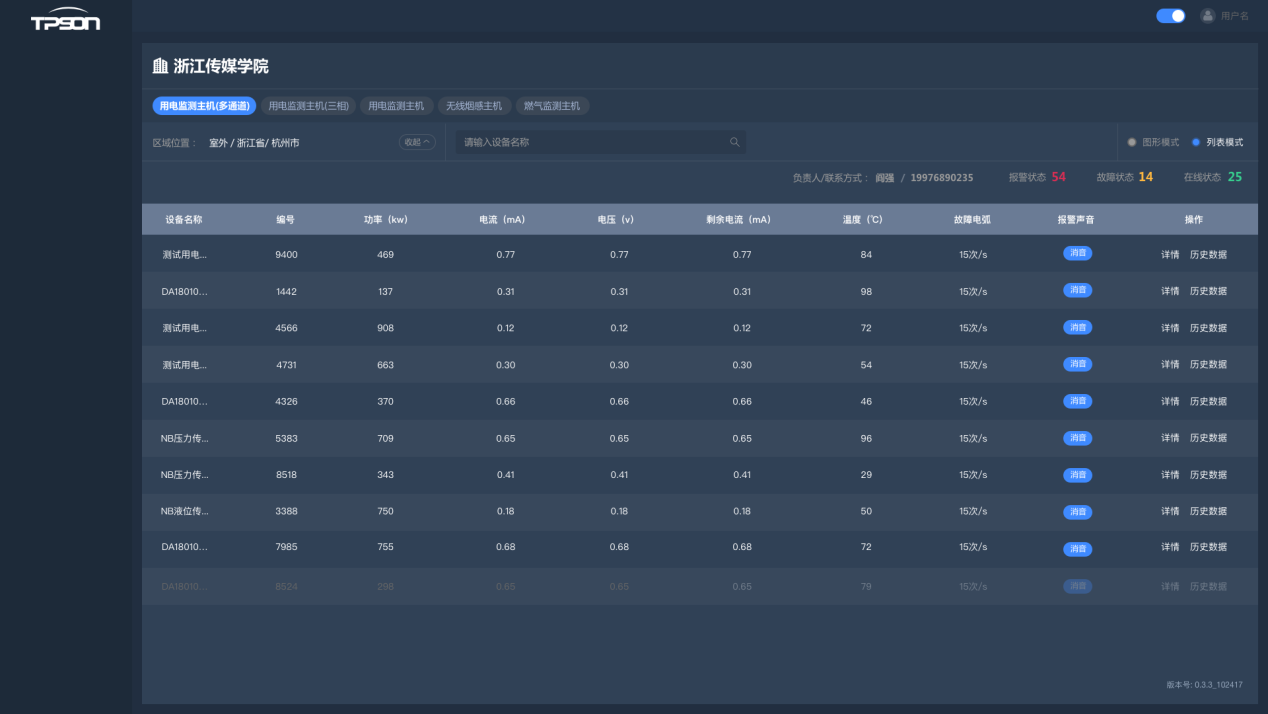Click the fault count 14
1268x714 pixels.
click(x=1145, y=177)
